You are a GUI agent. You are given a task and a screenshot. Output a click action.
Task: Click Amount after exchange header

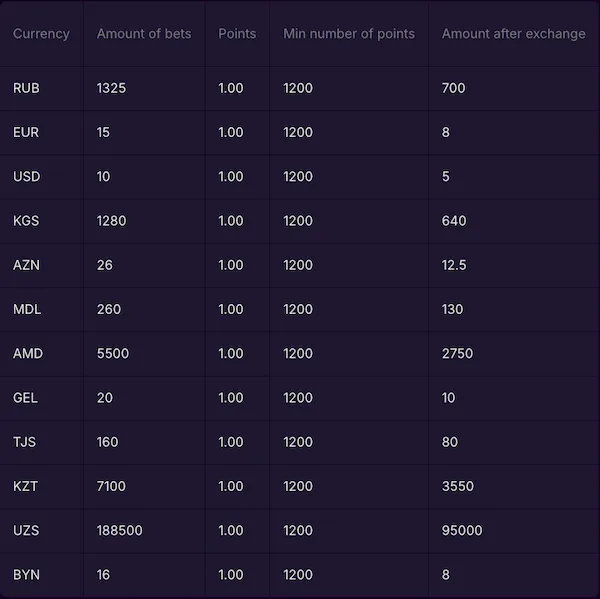point(514,34)
